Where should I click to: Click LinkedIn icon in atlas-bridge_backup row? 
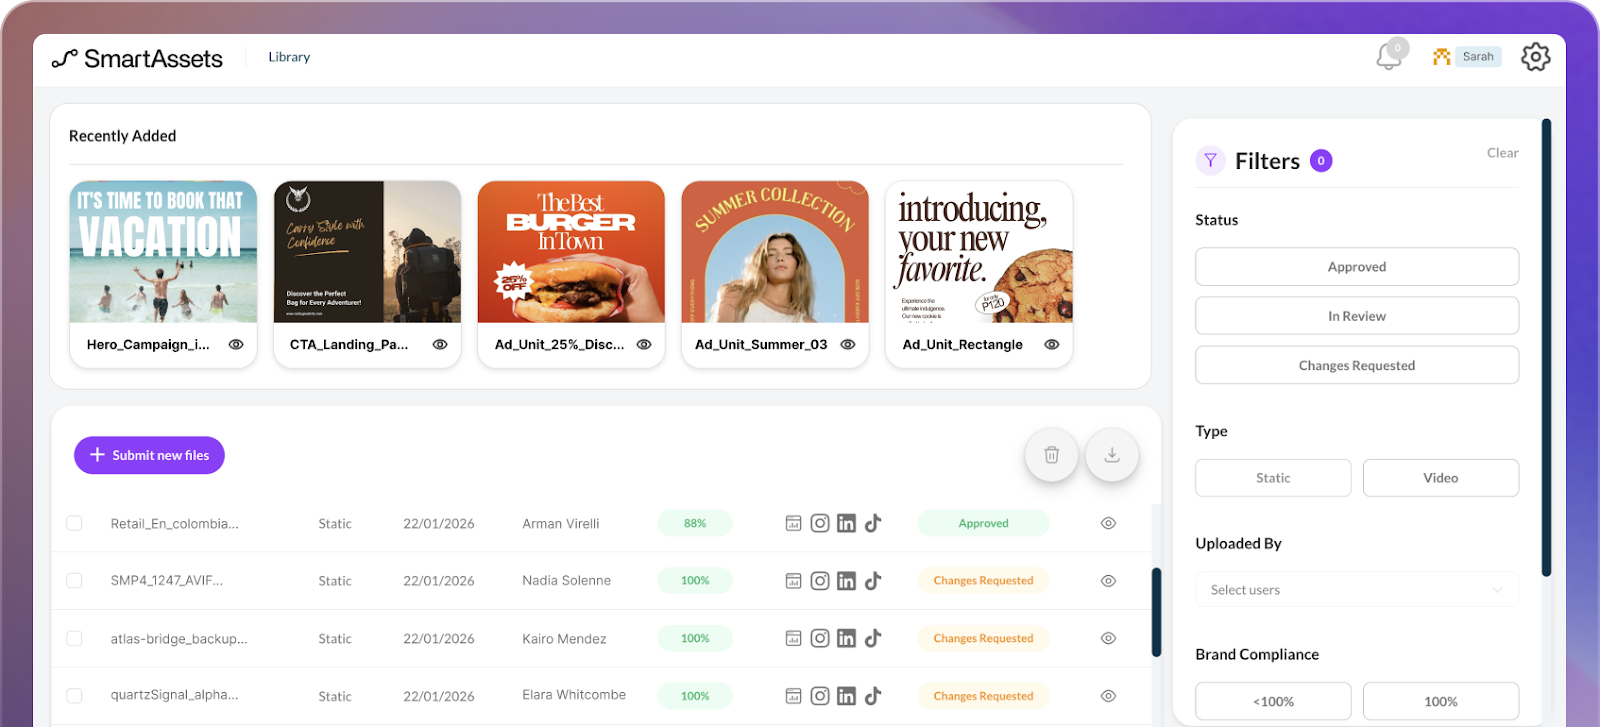click(x=846, y=638)
